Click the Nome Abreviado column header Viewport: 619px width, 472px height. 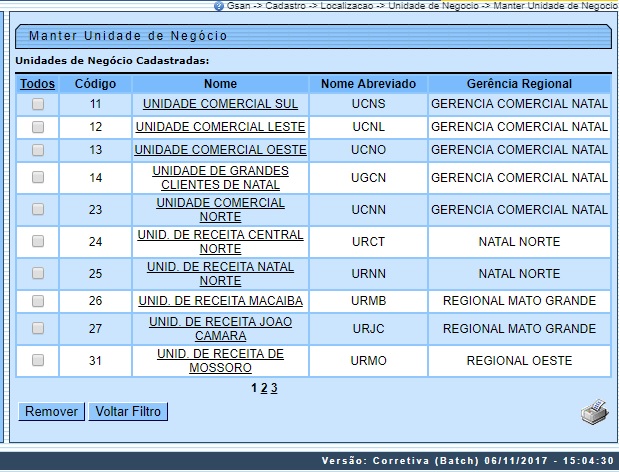click(x=368, y=84)
